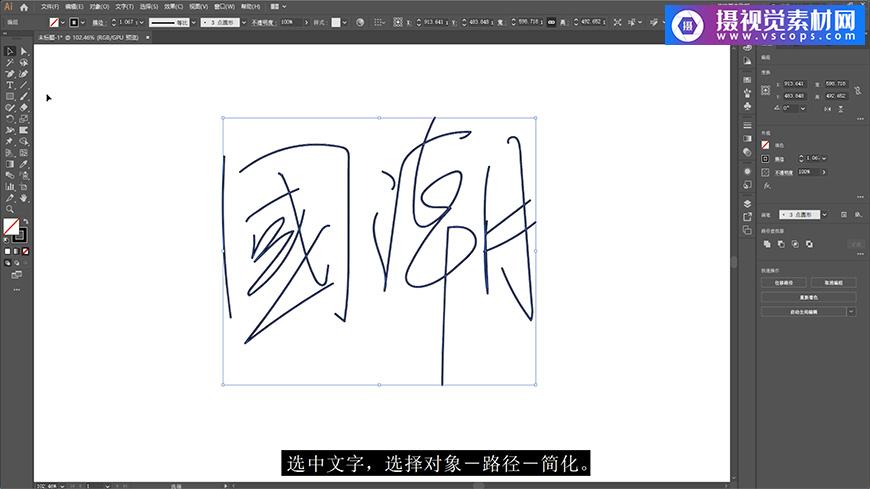This screenshot has height=489, width=870.
Task: Open stroke weight dropdown in control bar
Action: click(141, 22)
